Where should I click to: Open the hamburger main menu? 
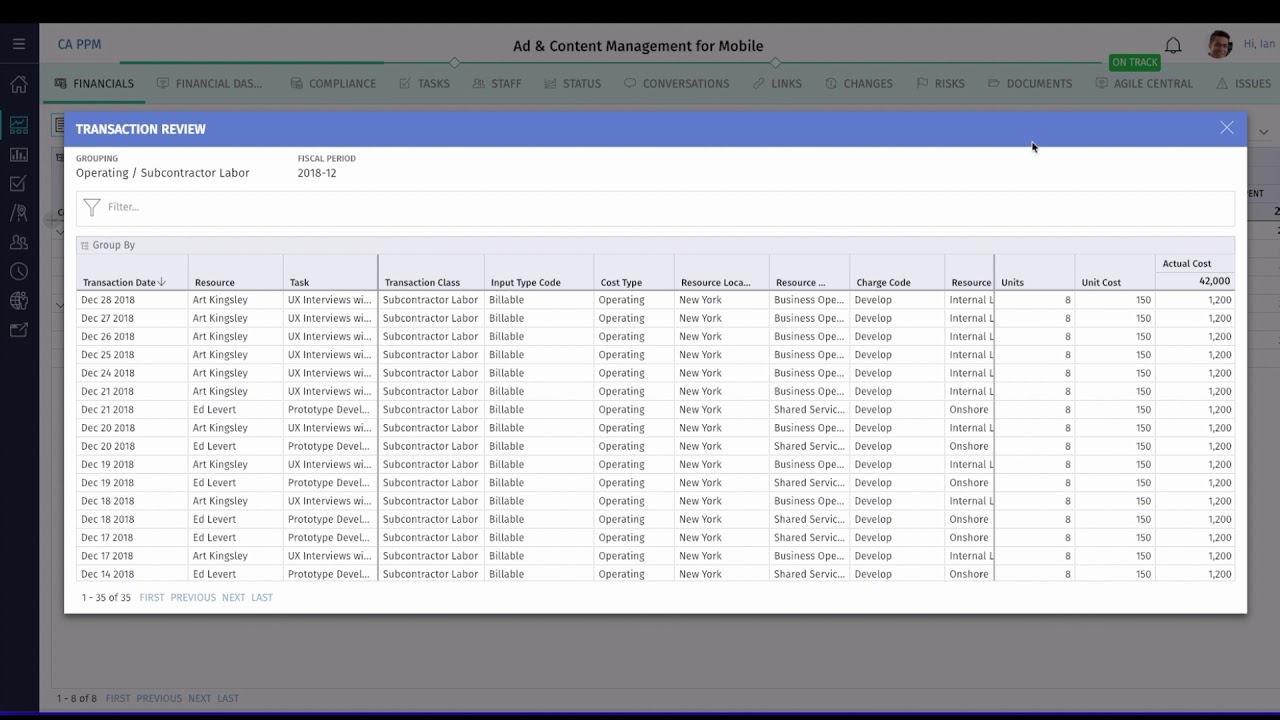pos(18,44)
